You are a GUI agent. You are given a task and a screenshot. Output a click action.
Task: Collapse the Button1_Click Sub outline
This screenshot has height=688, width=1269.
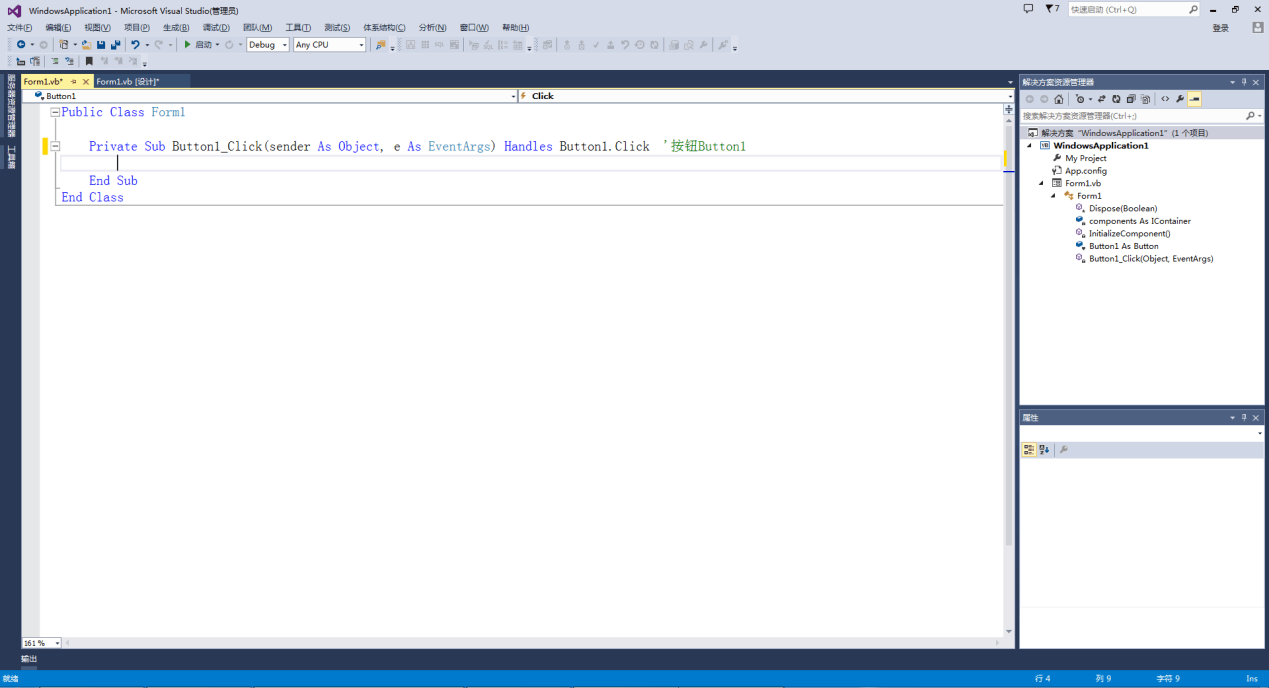pyautogui.click(x=55, y=146)
